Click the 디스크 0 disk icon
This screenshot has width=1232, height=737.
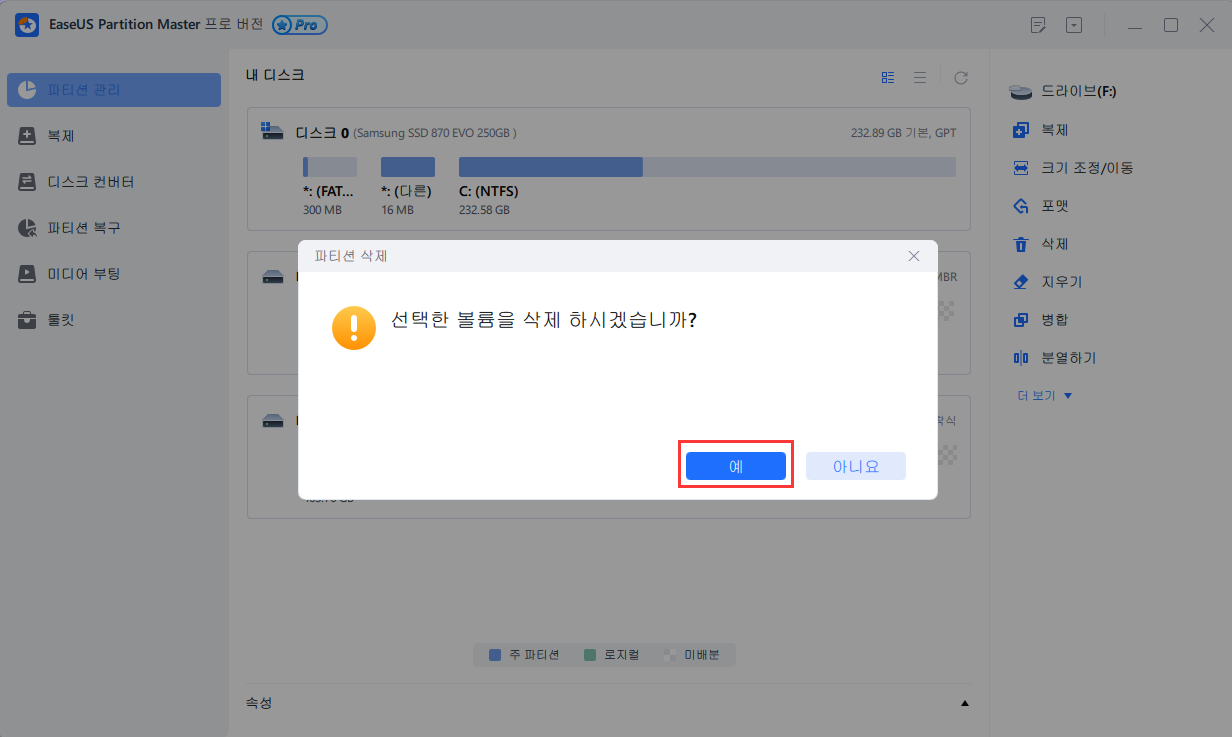click(x=272, y=131)
